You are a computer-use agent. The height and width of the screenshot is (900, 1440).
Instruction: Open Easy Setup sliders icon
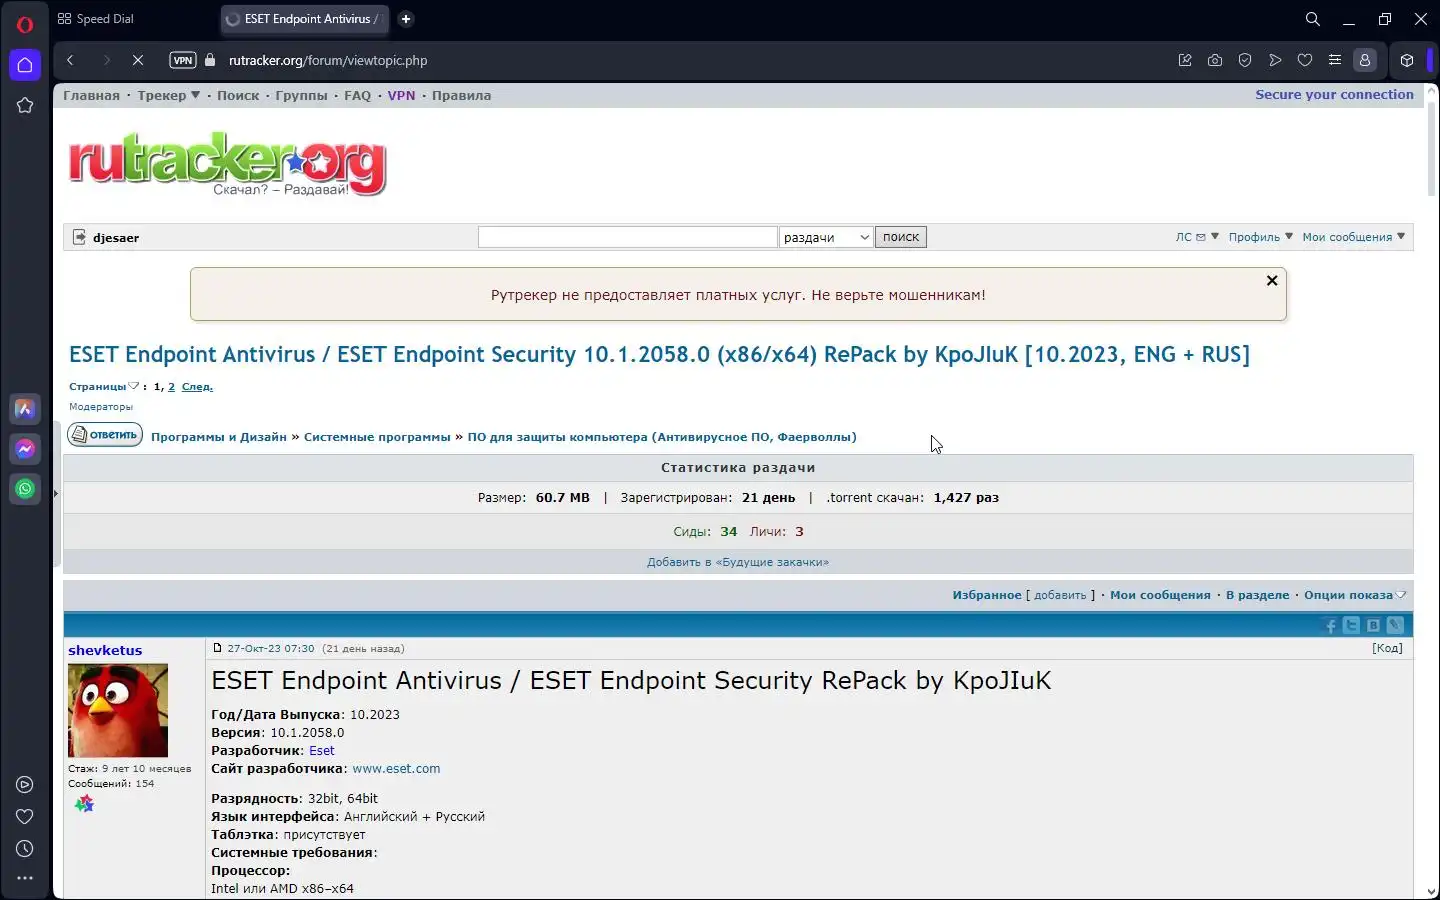[x=1335, y=60]
